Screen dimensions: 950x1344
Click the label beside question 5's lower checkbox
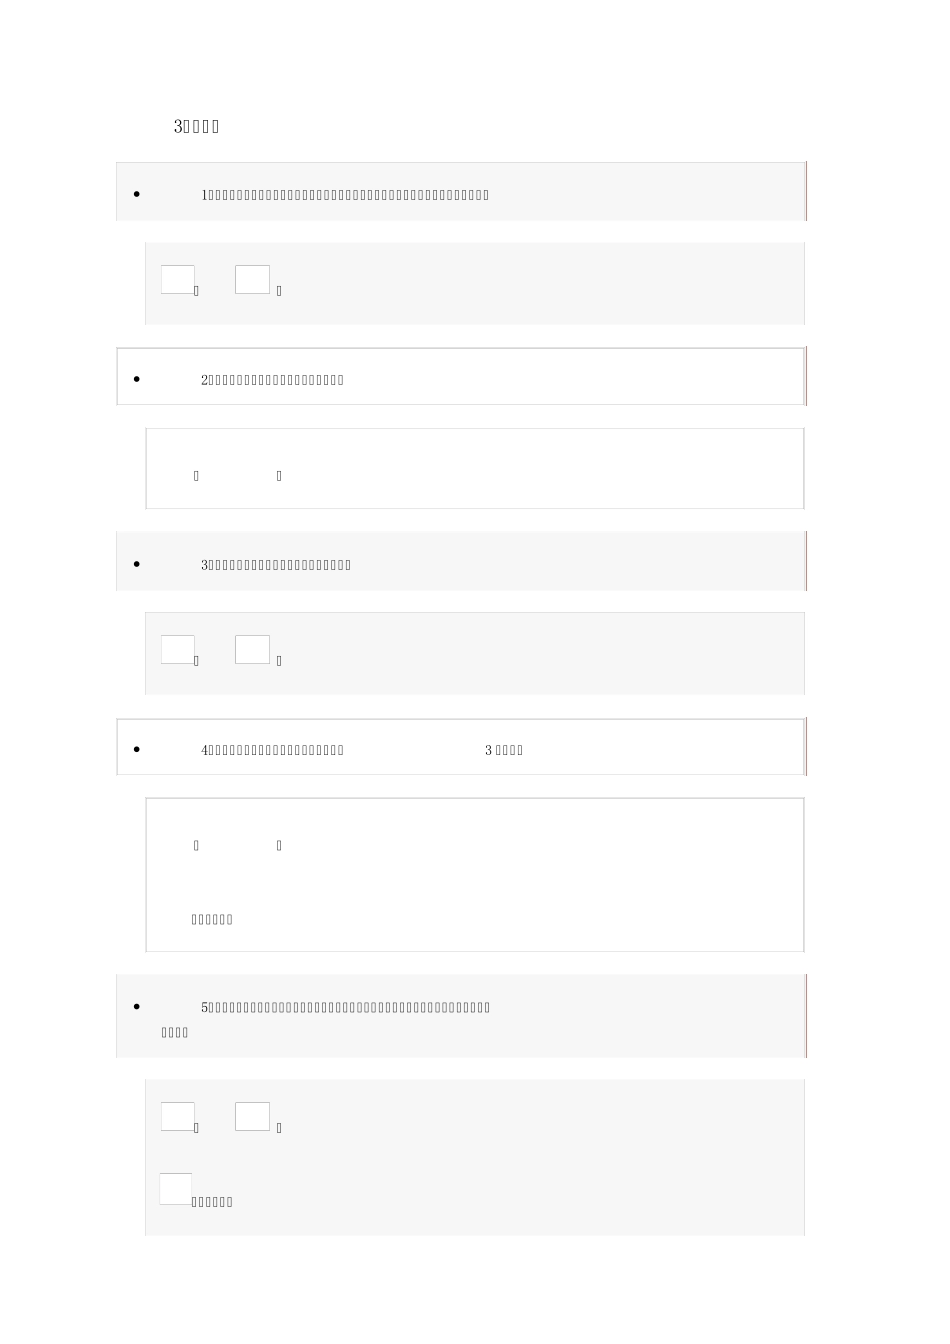pyautogui.click(x=212, y=1202)
